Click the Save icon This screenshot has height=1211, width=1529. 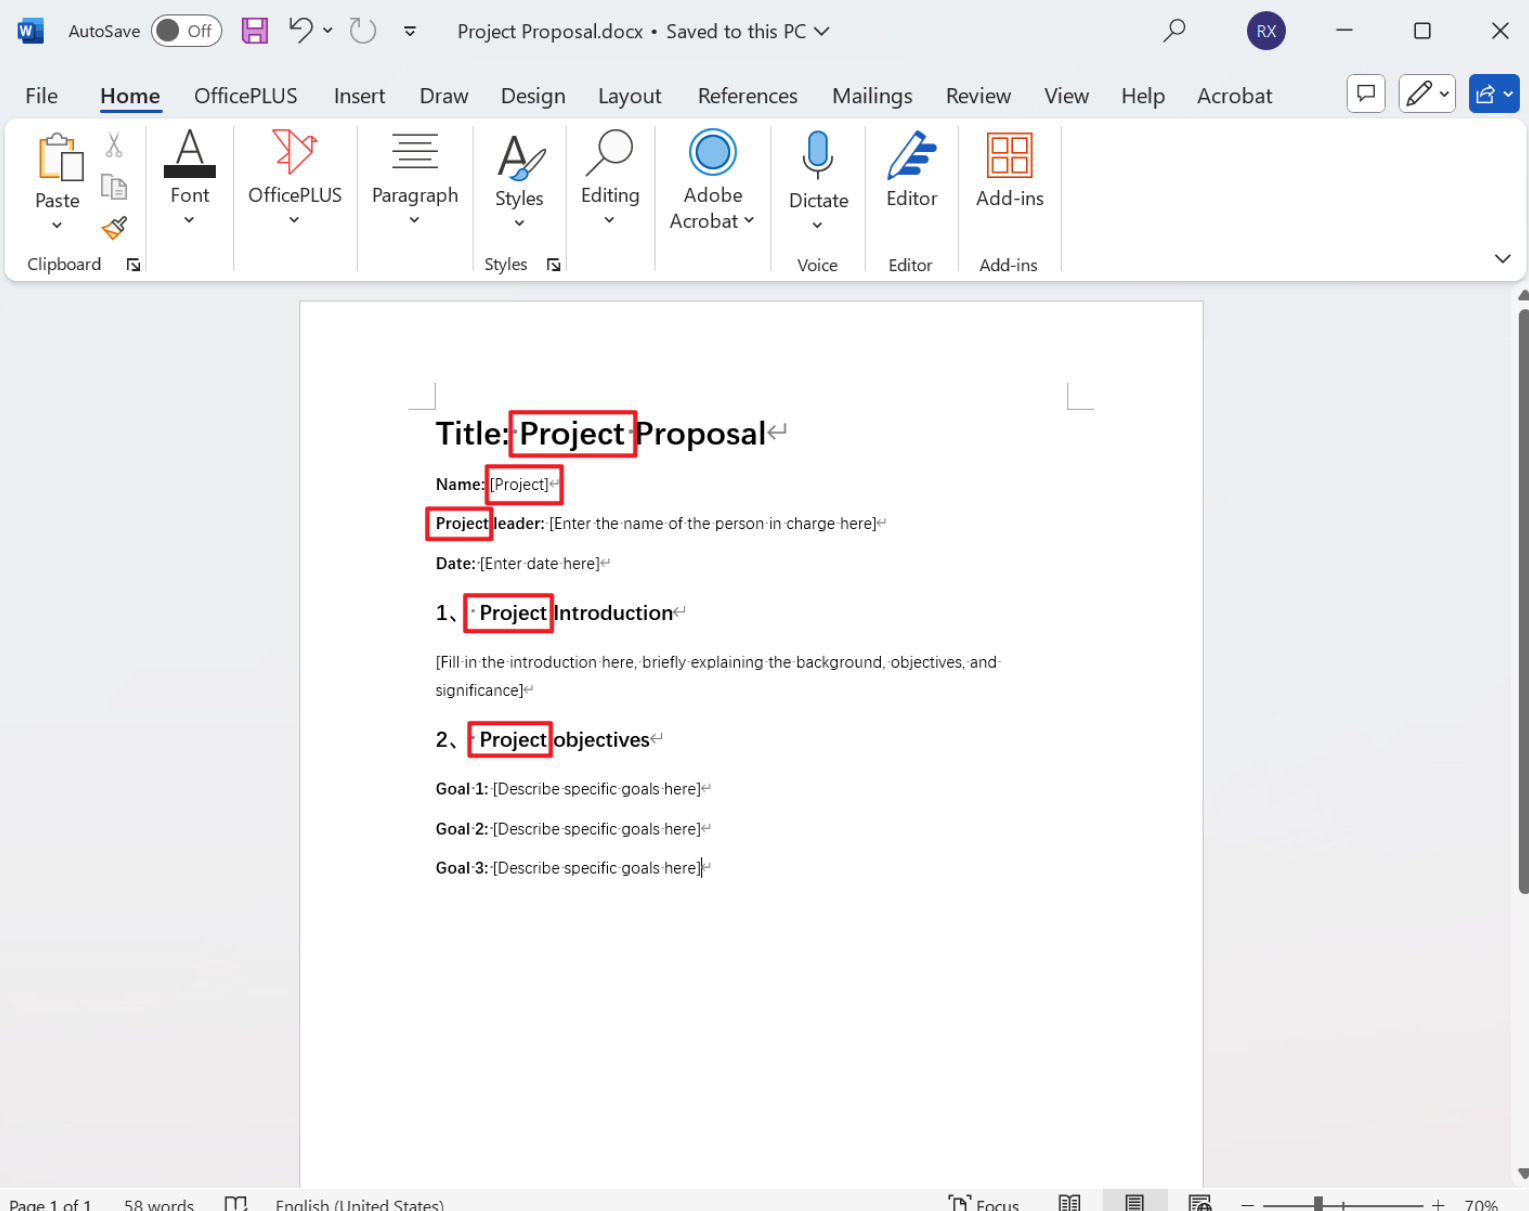254,30
